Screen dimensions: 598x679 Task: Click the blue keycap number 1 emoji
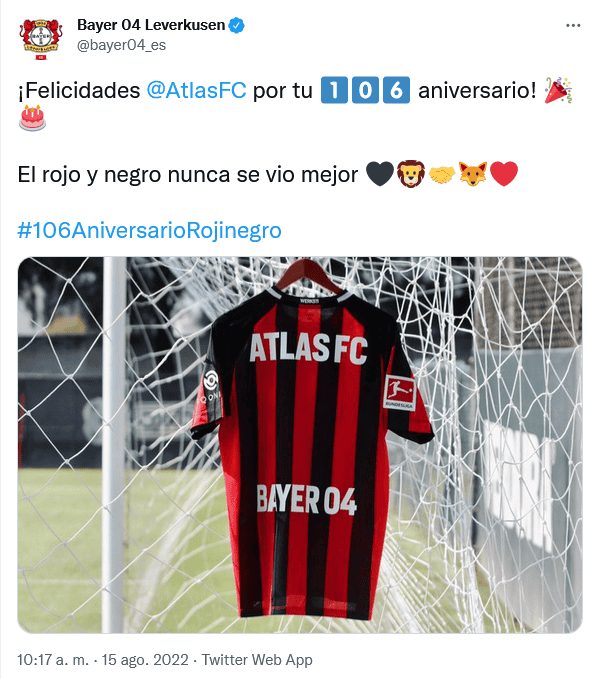pyautogui.click(x=334, y=90)
